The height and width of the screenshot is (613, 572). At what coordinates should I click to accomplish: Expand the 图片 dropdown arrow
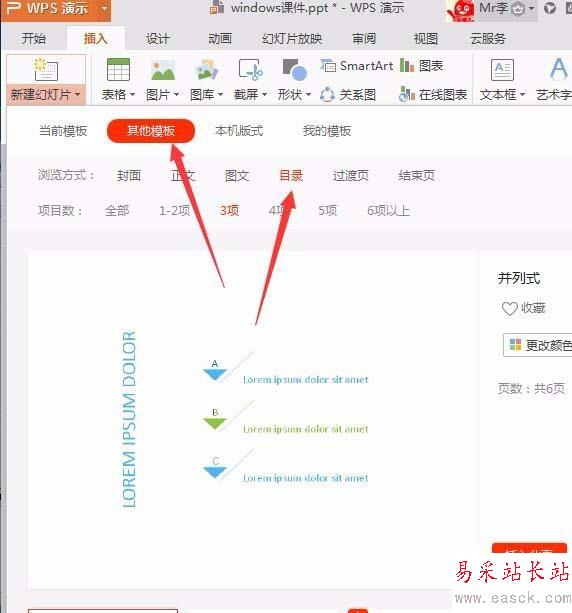click(176, 94)
